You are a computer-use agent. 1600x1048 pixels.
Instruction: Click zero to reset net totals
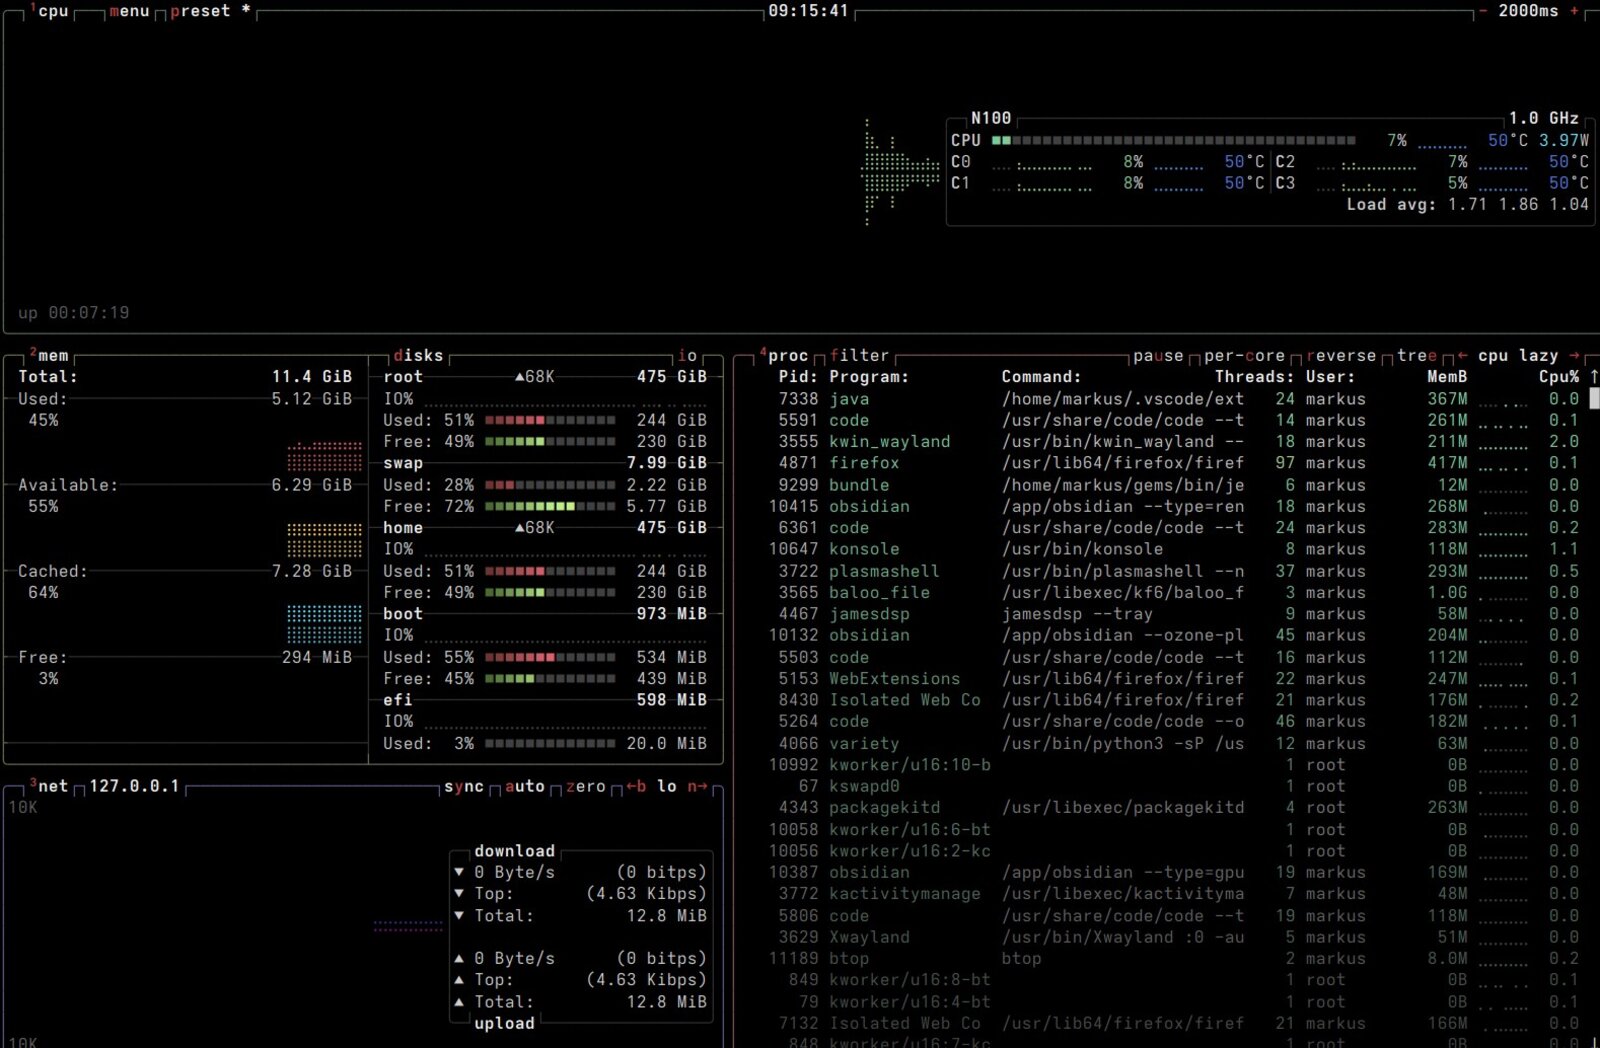tap(586, 786)
